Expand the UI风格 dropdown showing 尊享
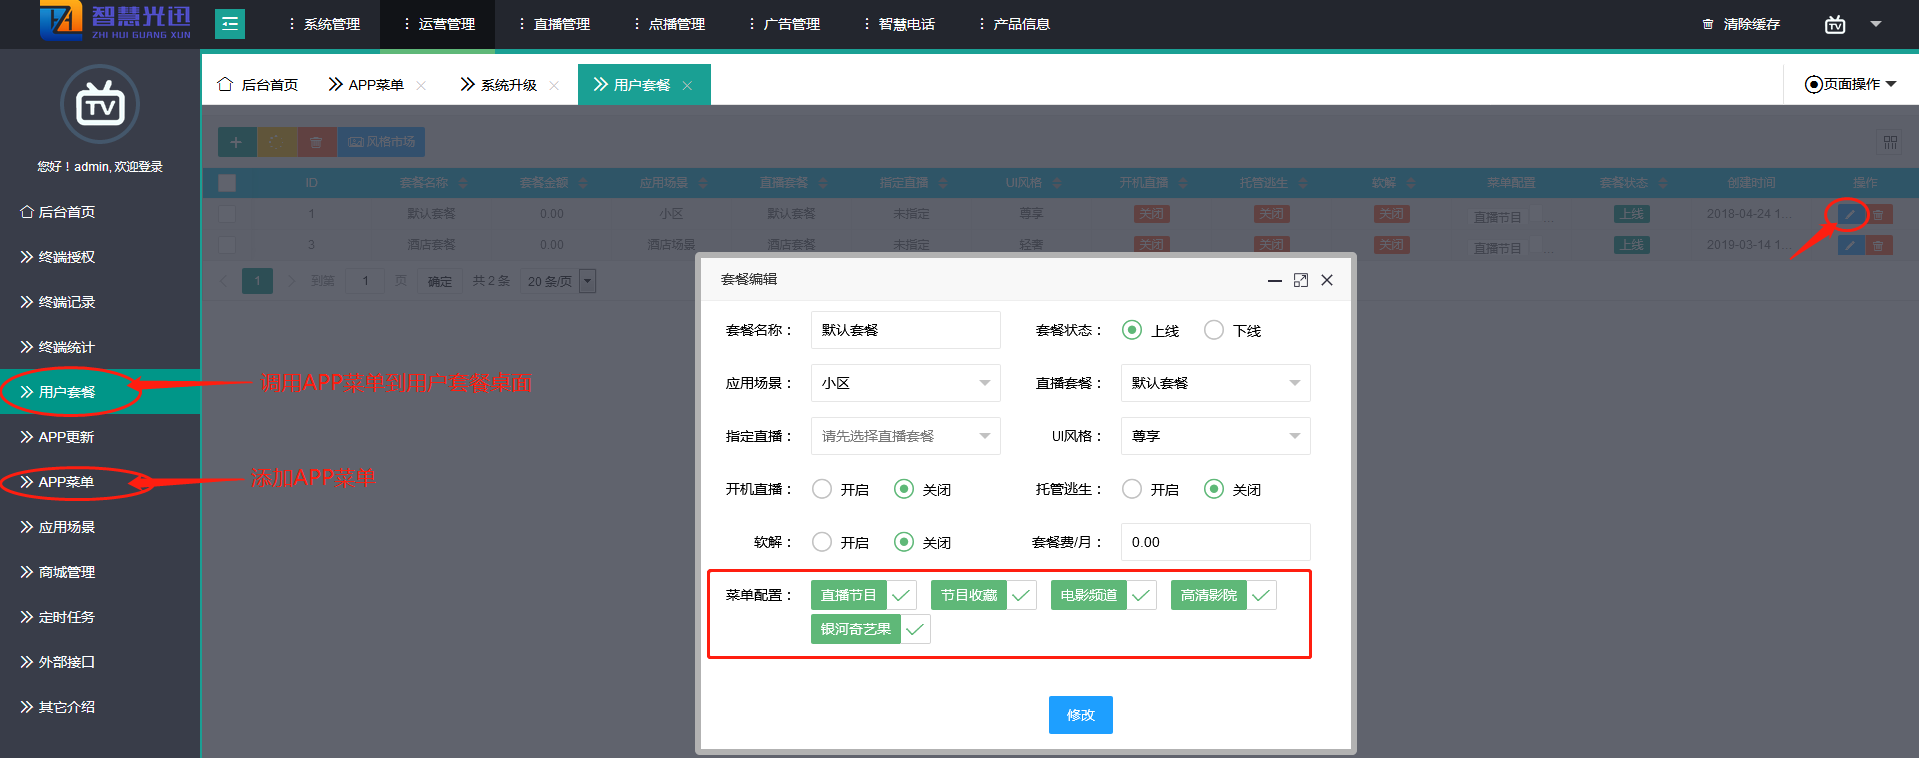This screenshot has height=758, width=1919. pos(1215,436)
